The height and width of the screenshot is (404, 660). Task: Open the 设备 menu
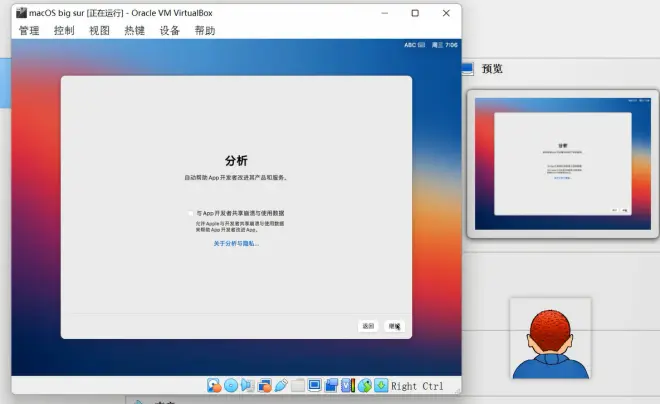pyautogui.click(x=170, y=31)
